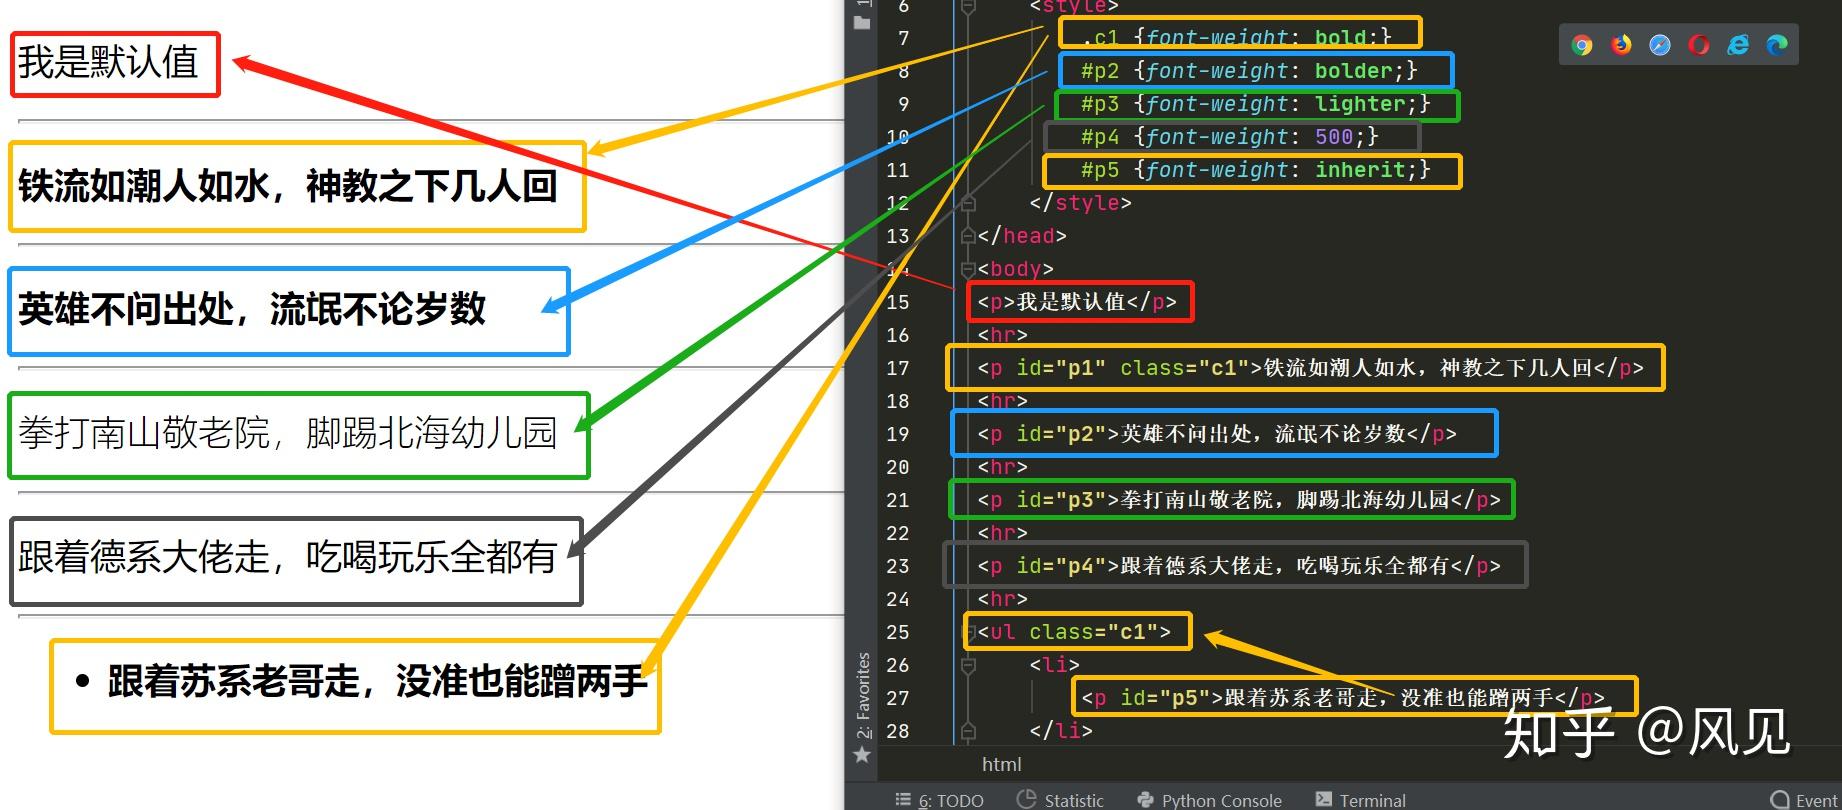Collapse the opening li tag fold marker

(x=968, y=665)
